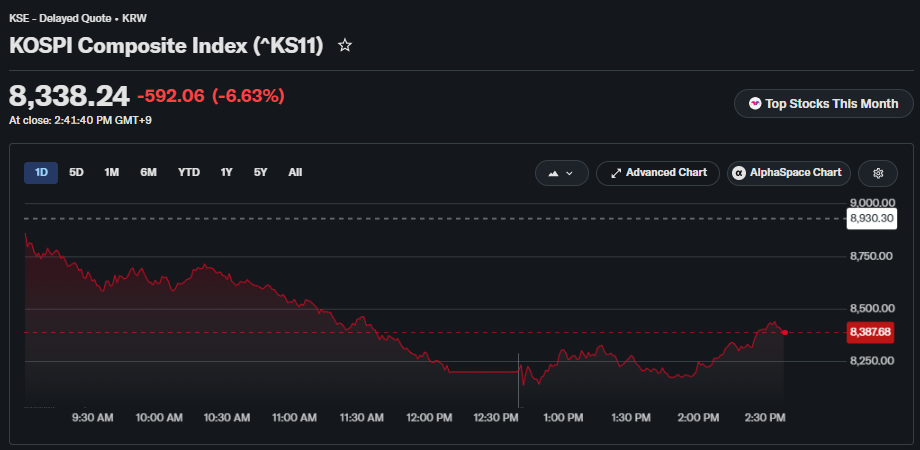Show the All time range
The width and height of the screenshot is (920, 450).
[295, 172]
